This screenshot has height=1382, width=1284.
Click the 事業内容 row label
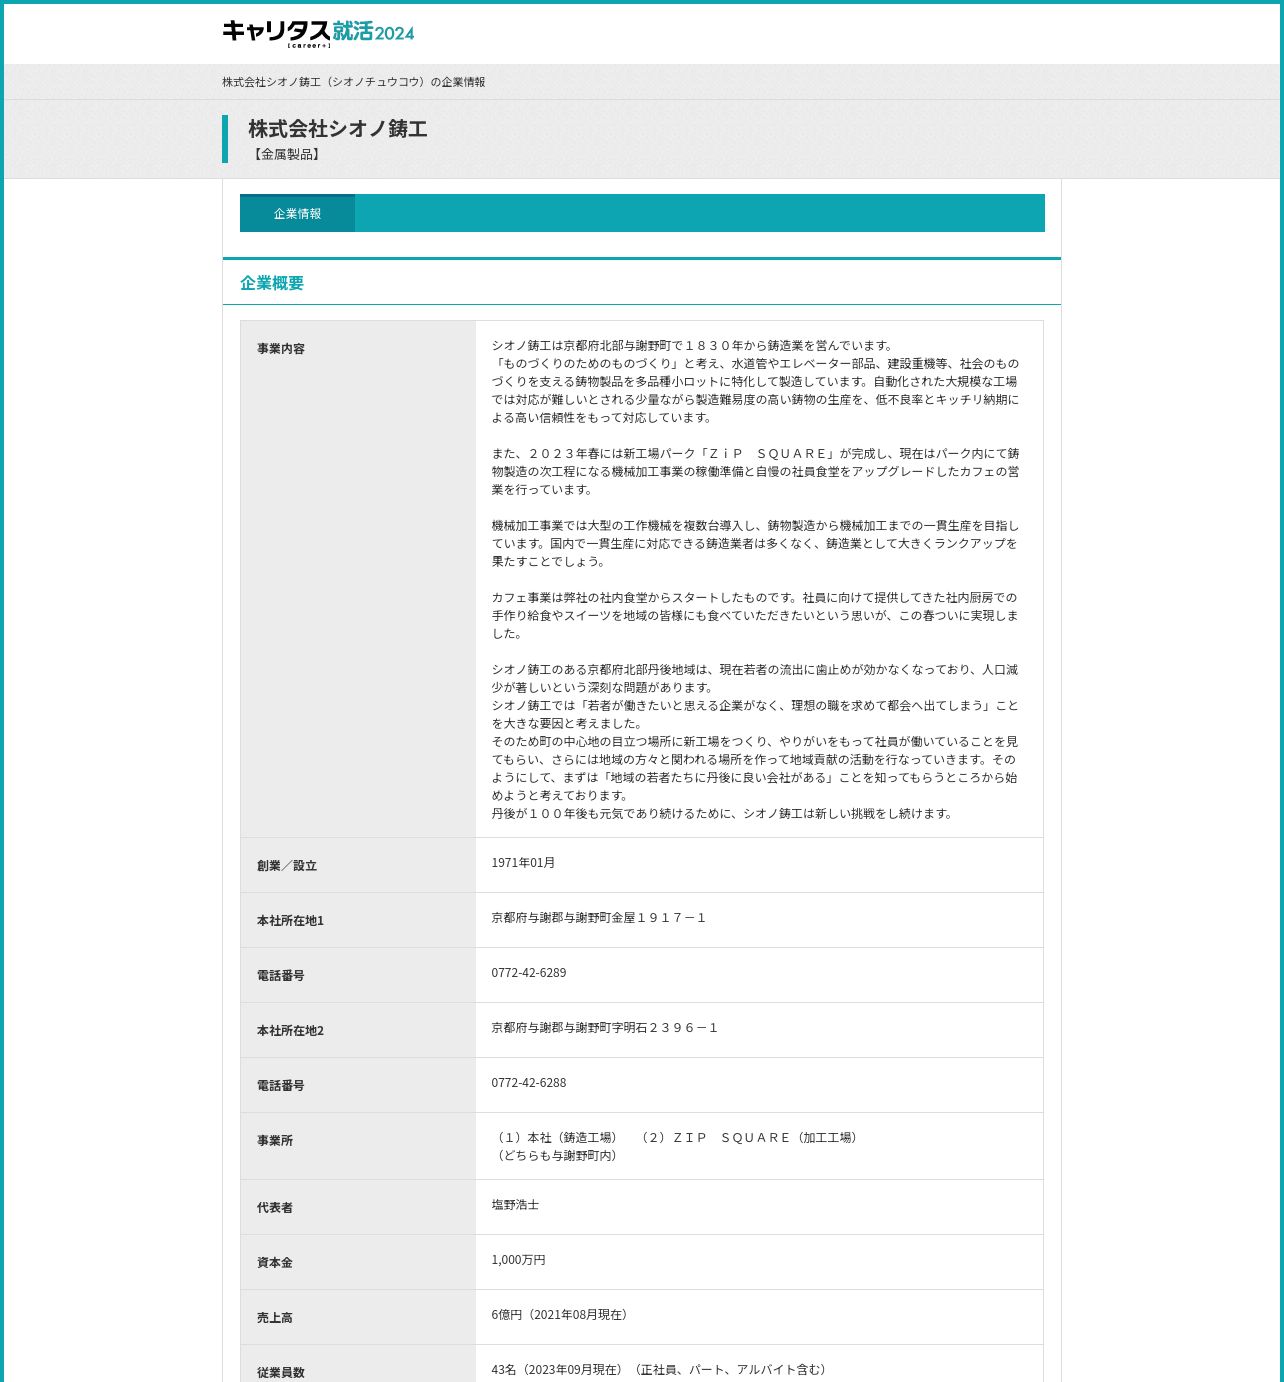[281, 349]
